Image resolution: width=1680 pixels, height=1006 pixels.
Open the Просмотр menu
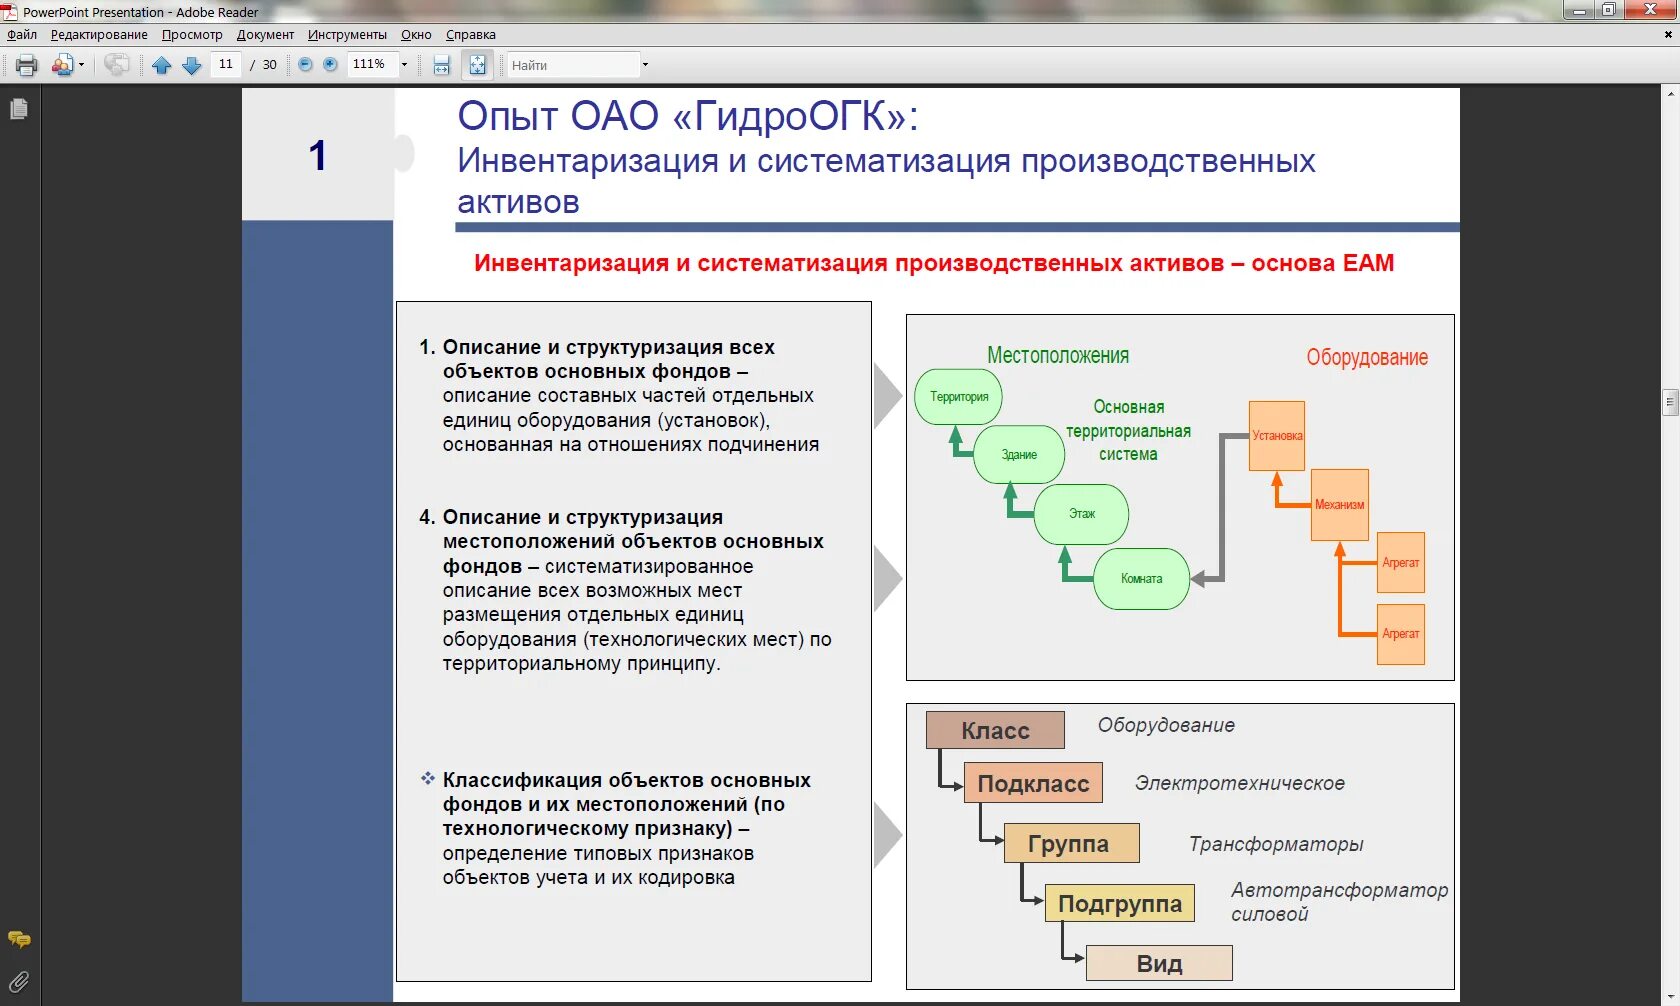click(x=192, y=35)
